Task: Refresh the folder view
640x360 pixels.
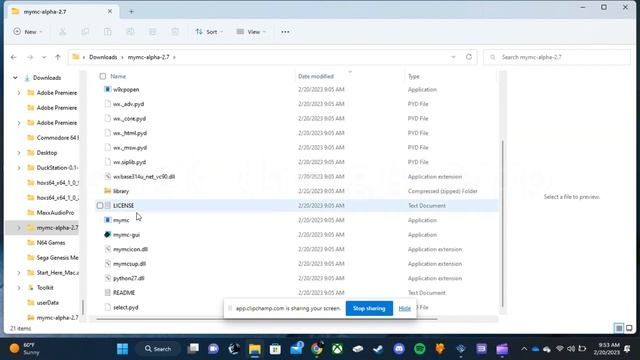Action: coord(469,57)
